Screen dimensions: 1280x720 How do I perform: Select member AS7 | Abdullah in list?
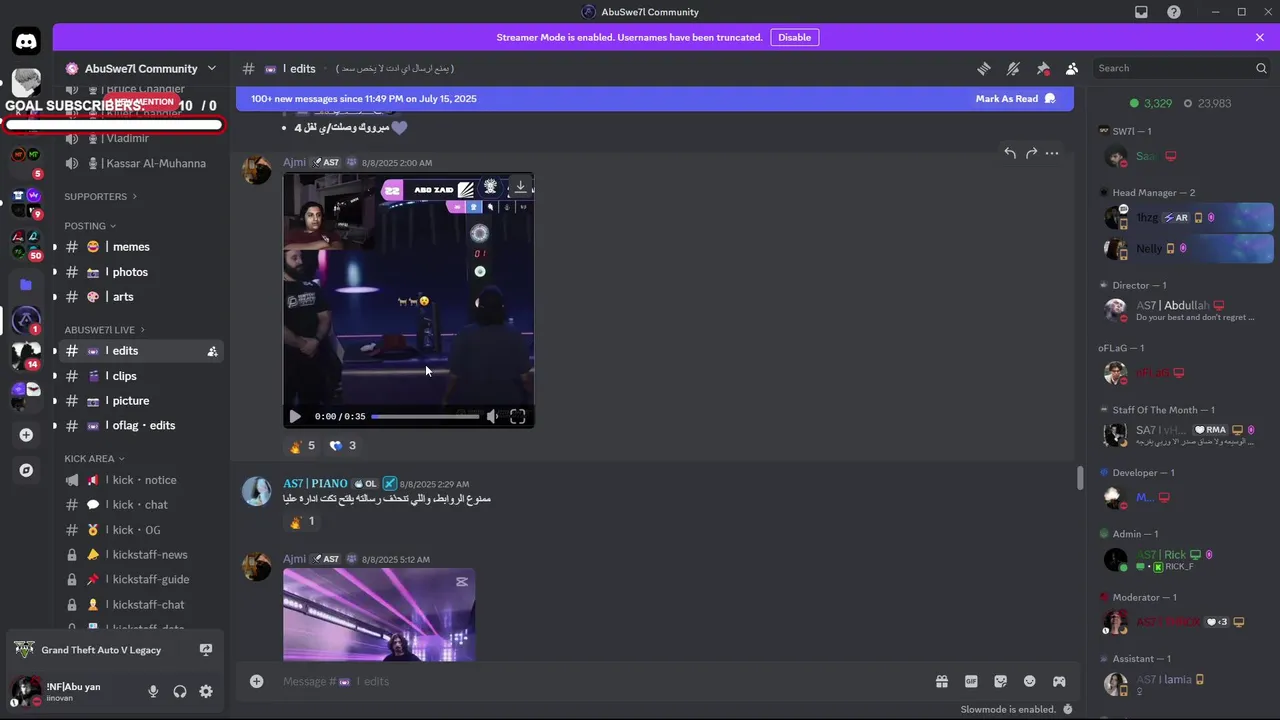[x=1186, y=310]
